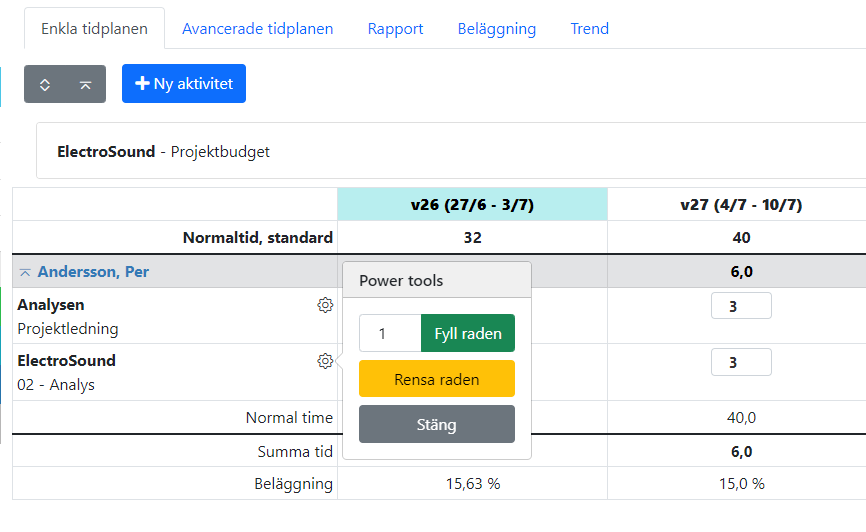866x532 pixels.
Task: Click the Summa tid row label
Action: click(295, 452)
